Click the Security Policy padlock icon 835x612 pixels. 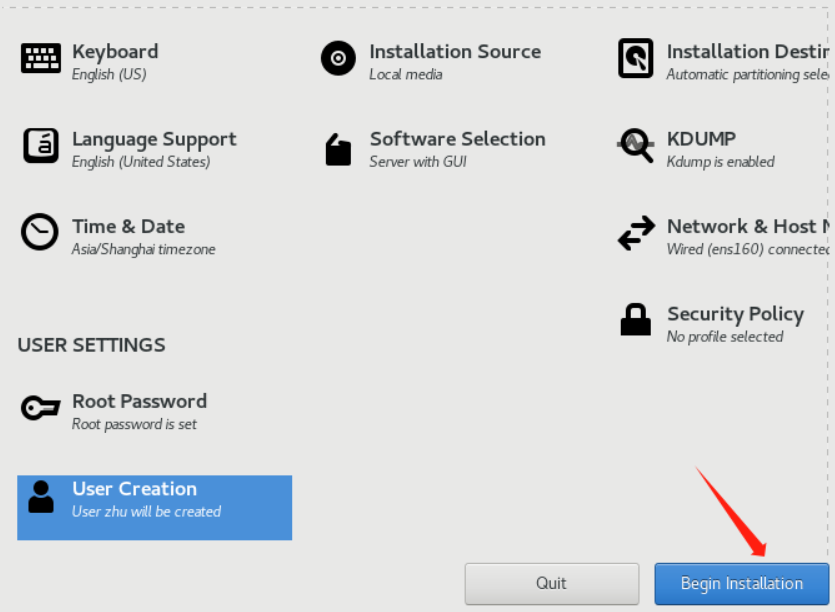pyautogui.click(x=636, y=320)
